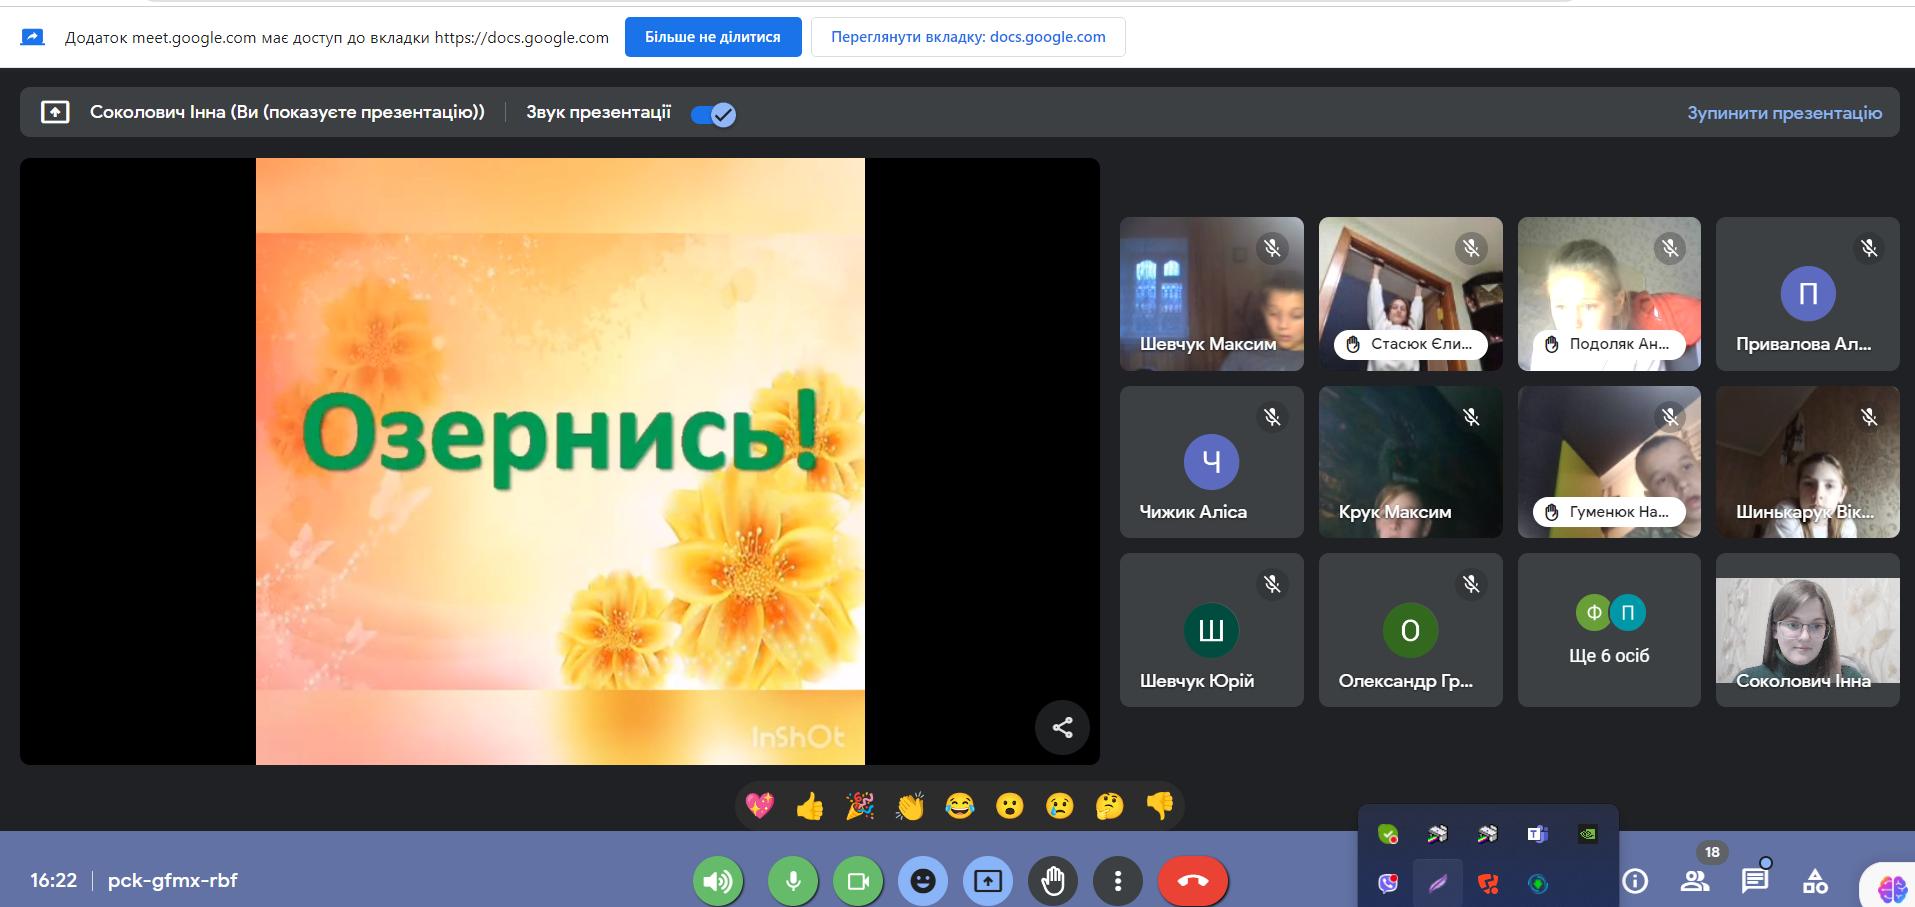Screen dimensions: 1915x907
Task: Click the muted mic icon on Привалова tile
Action: coord(1868,248)
